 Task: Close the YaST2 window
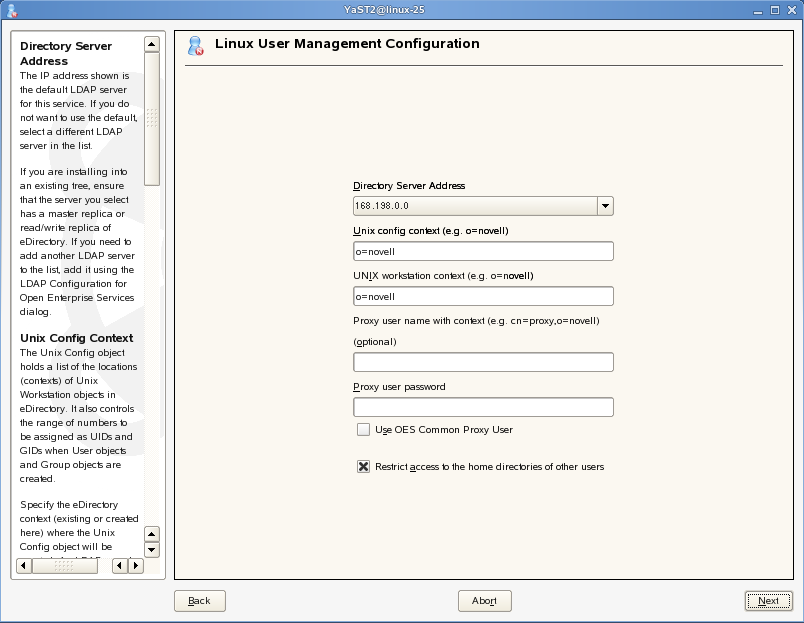click(x=790, y=9)
